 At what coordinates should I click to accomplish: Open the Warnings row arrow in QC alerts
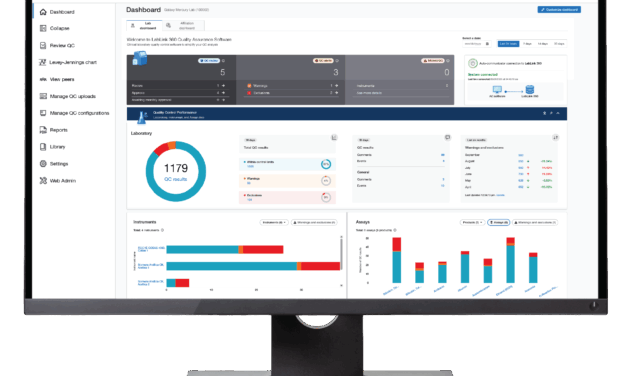pos(337,86)
